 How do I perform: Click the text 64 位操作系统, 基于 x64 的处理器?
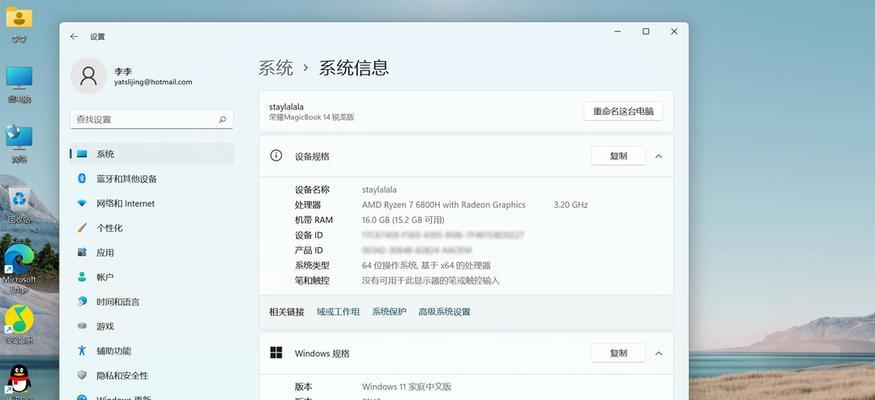(426, 266)
